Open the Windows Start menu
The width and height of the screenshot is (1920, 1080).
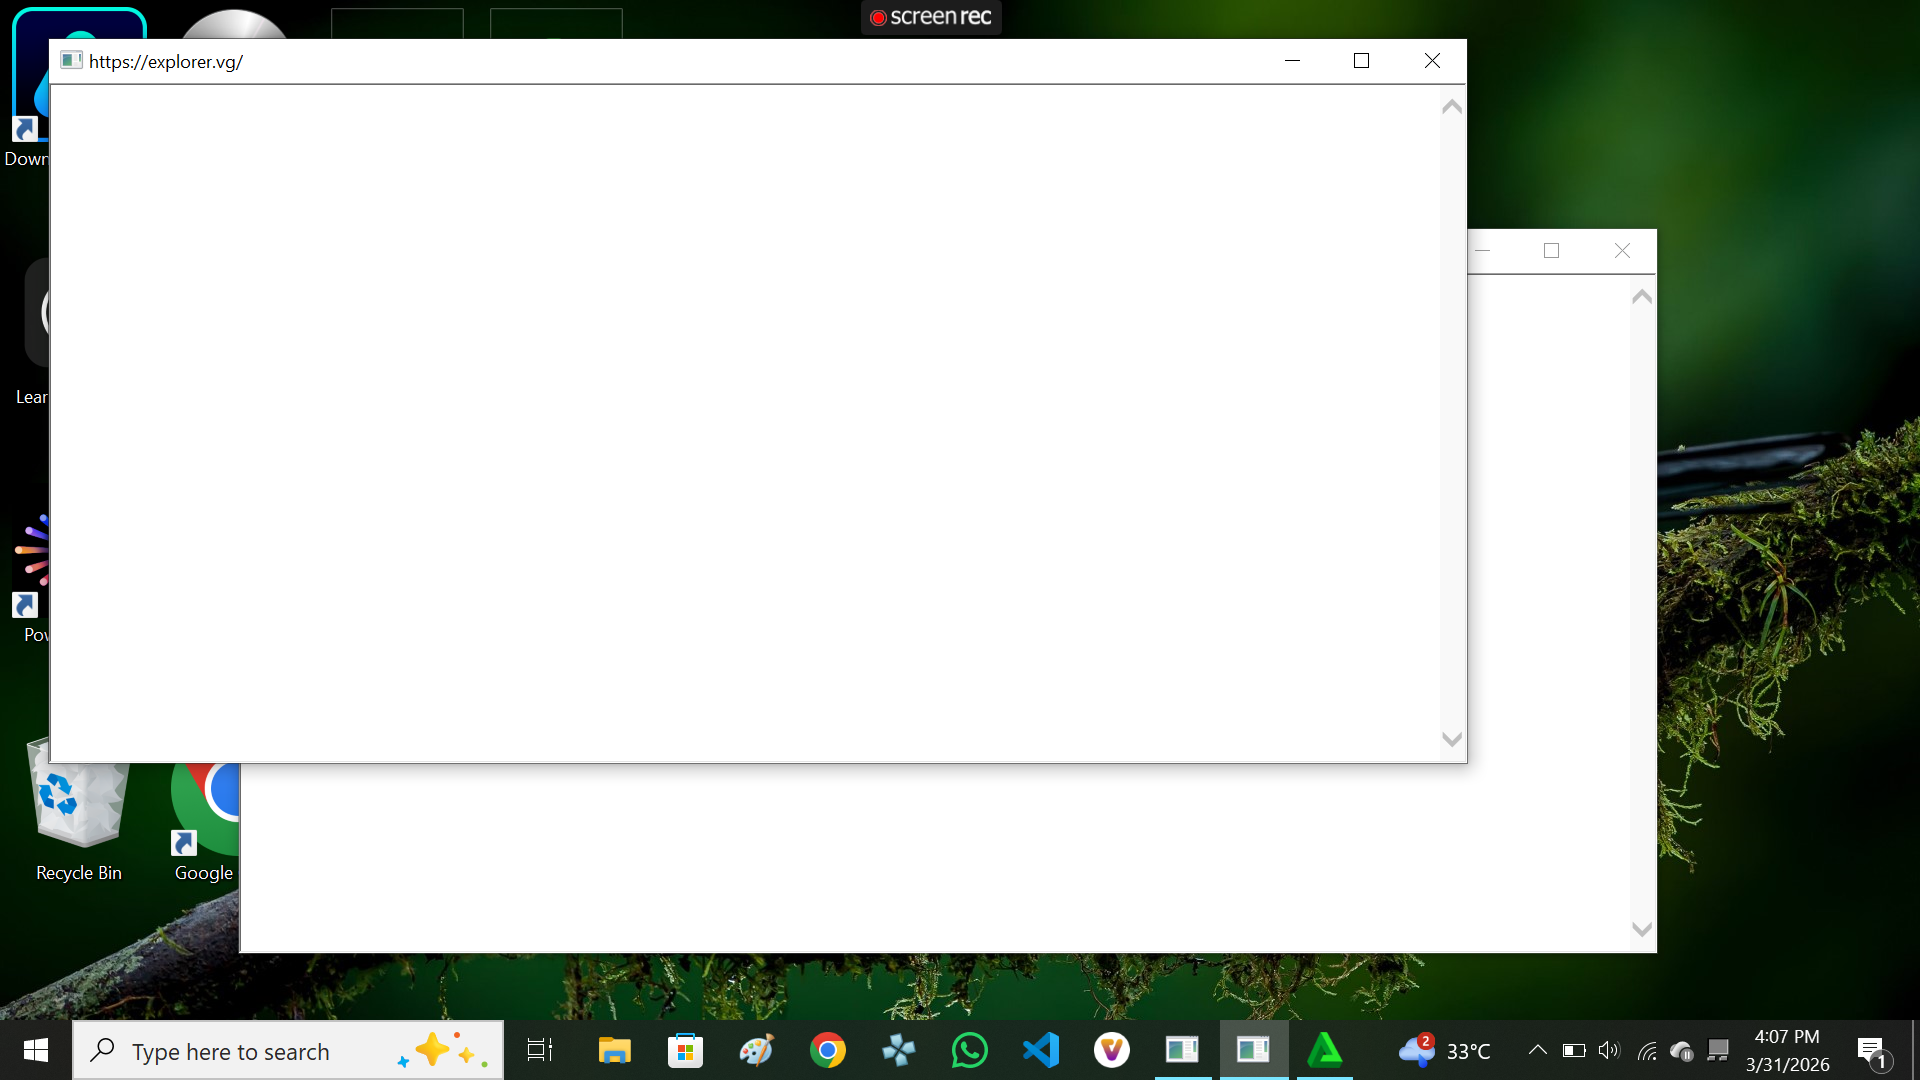36,1050
